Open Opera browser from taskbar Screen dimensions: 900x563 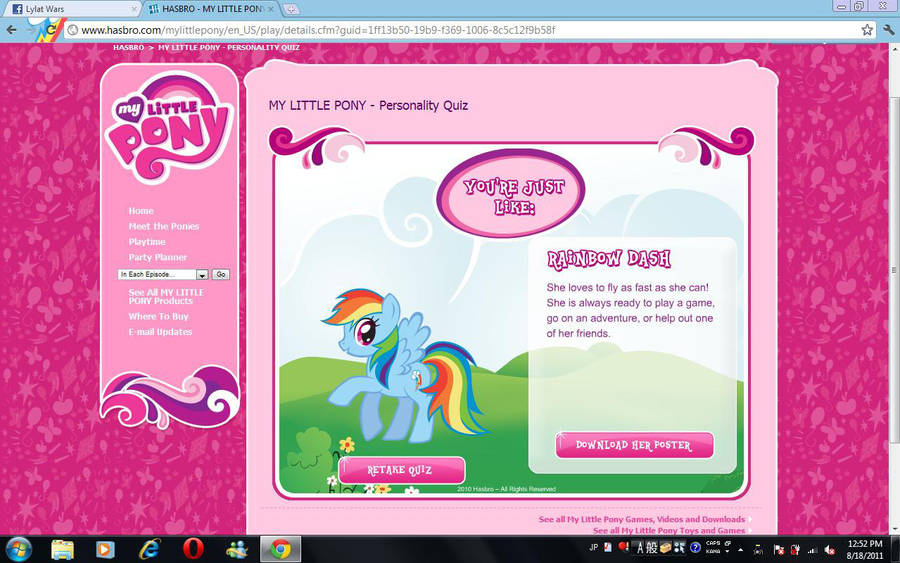pos(193,550)
